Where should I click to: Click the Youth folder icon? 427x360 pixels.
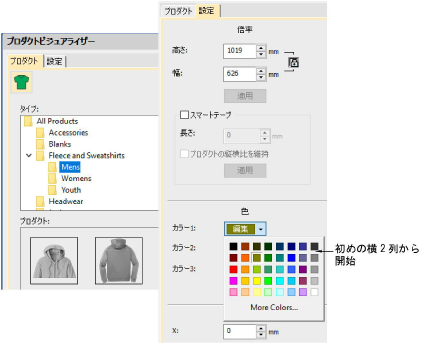52,190
